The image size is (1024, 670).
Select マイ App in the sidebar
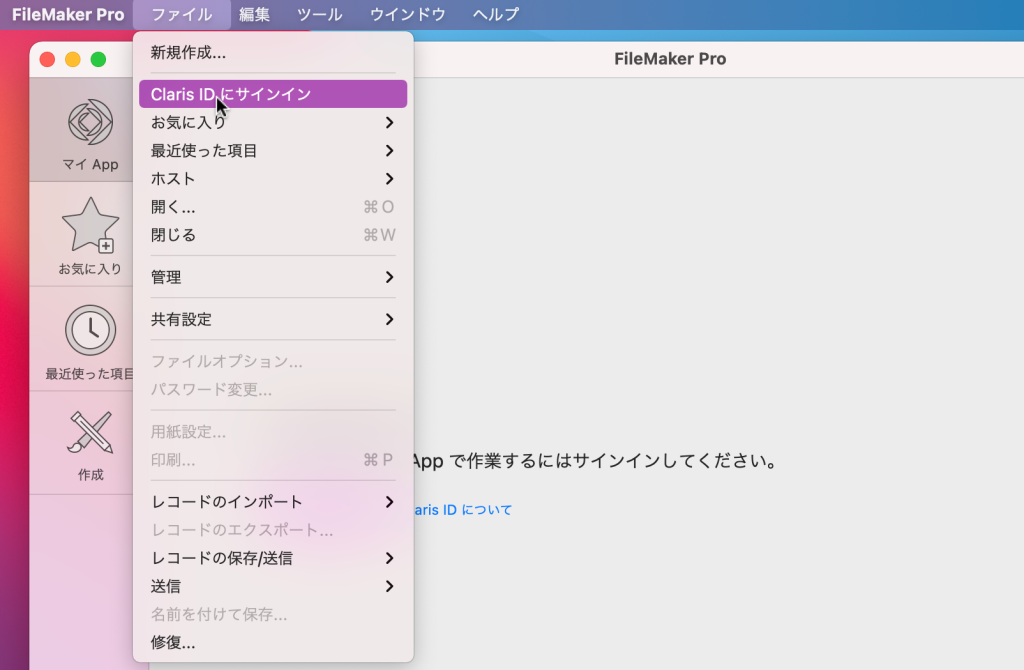90,130
